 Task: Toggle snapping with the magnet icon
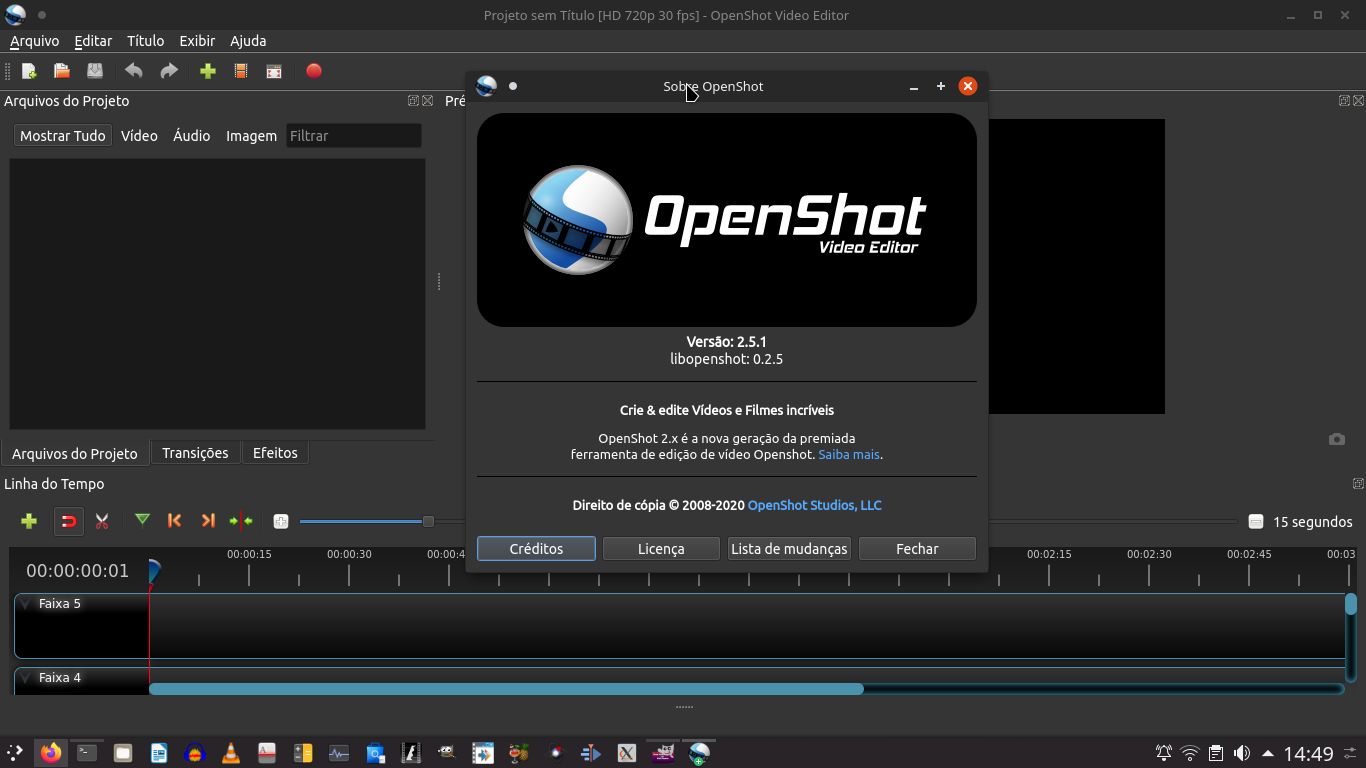pyautogui.click(x=68, y=521)
